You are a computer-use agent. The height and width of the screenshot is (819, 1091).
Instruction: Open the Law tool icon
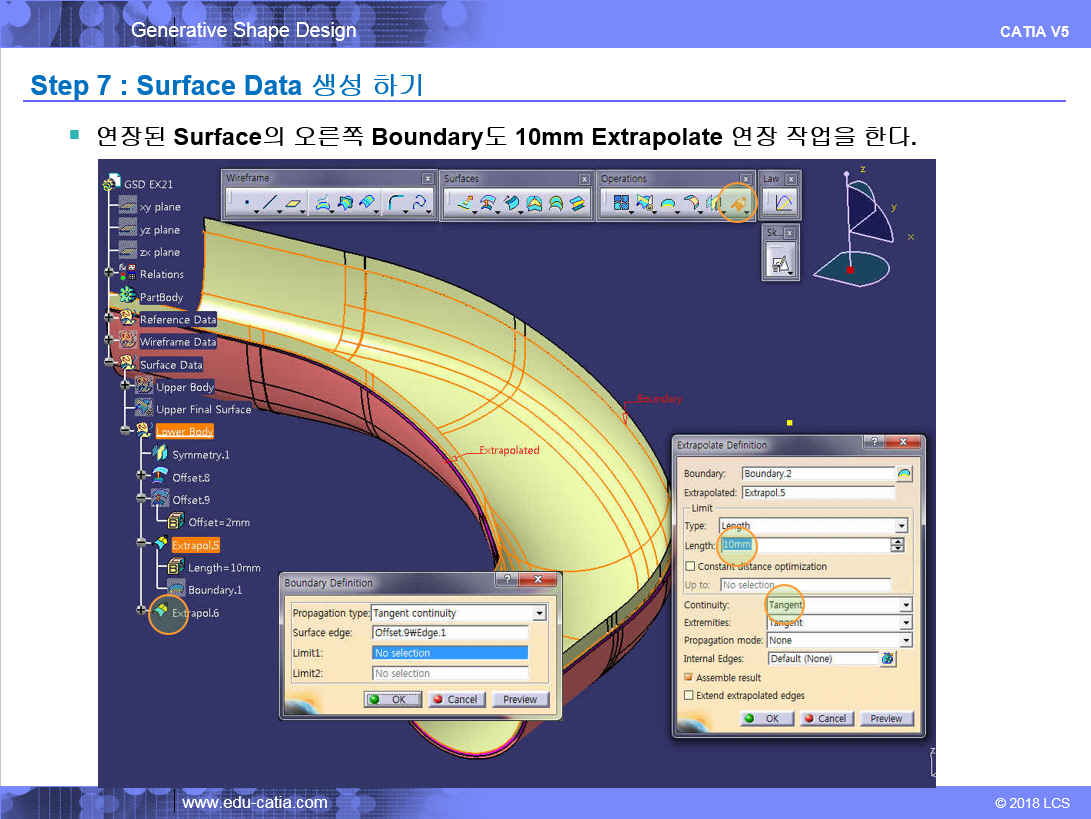click(783, 204)
